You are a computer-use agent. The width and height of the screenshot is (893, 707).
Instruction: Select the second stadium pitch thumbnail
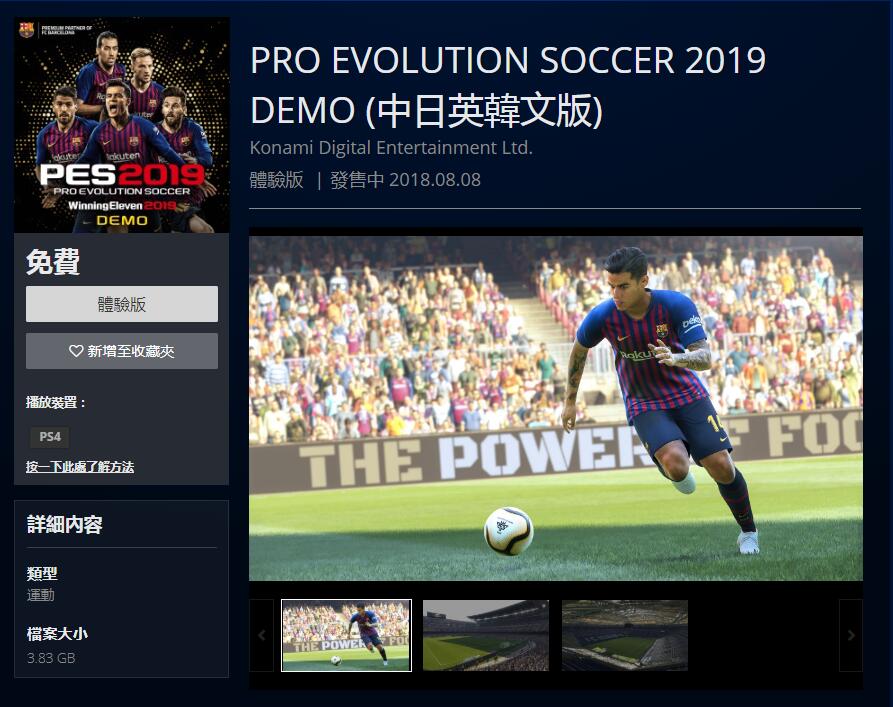point(486,635)
